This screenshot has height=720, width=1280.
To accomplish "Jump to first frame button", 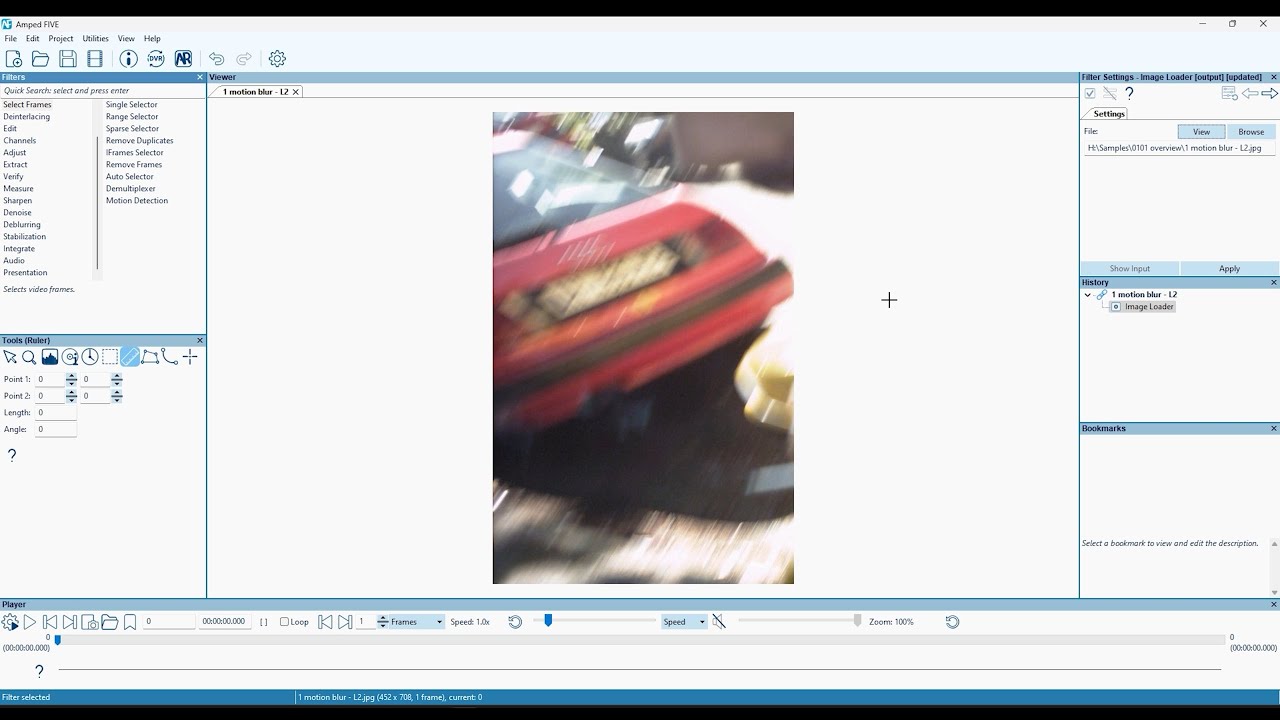I will (x=50, y=622).
